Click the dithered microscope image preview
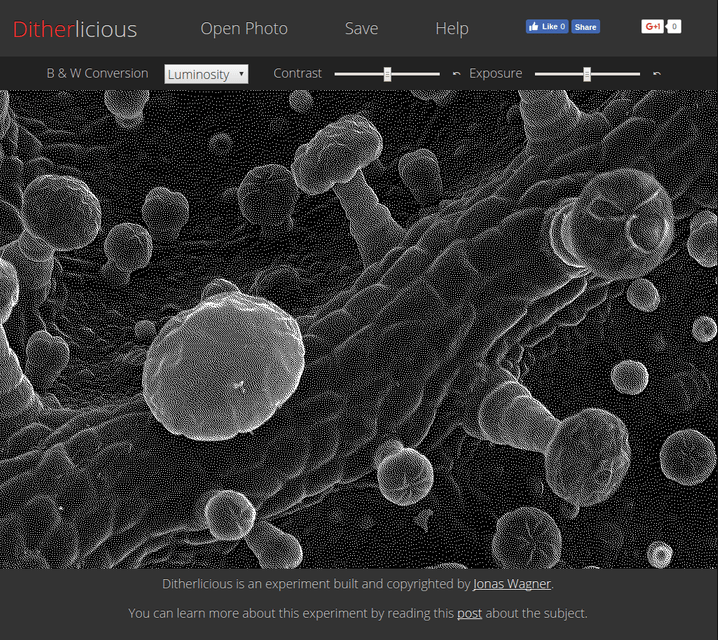Image resolution: width=718 pixels, height=640 pixels. tap(359, 329)
